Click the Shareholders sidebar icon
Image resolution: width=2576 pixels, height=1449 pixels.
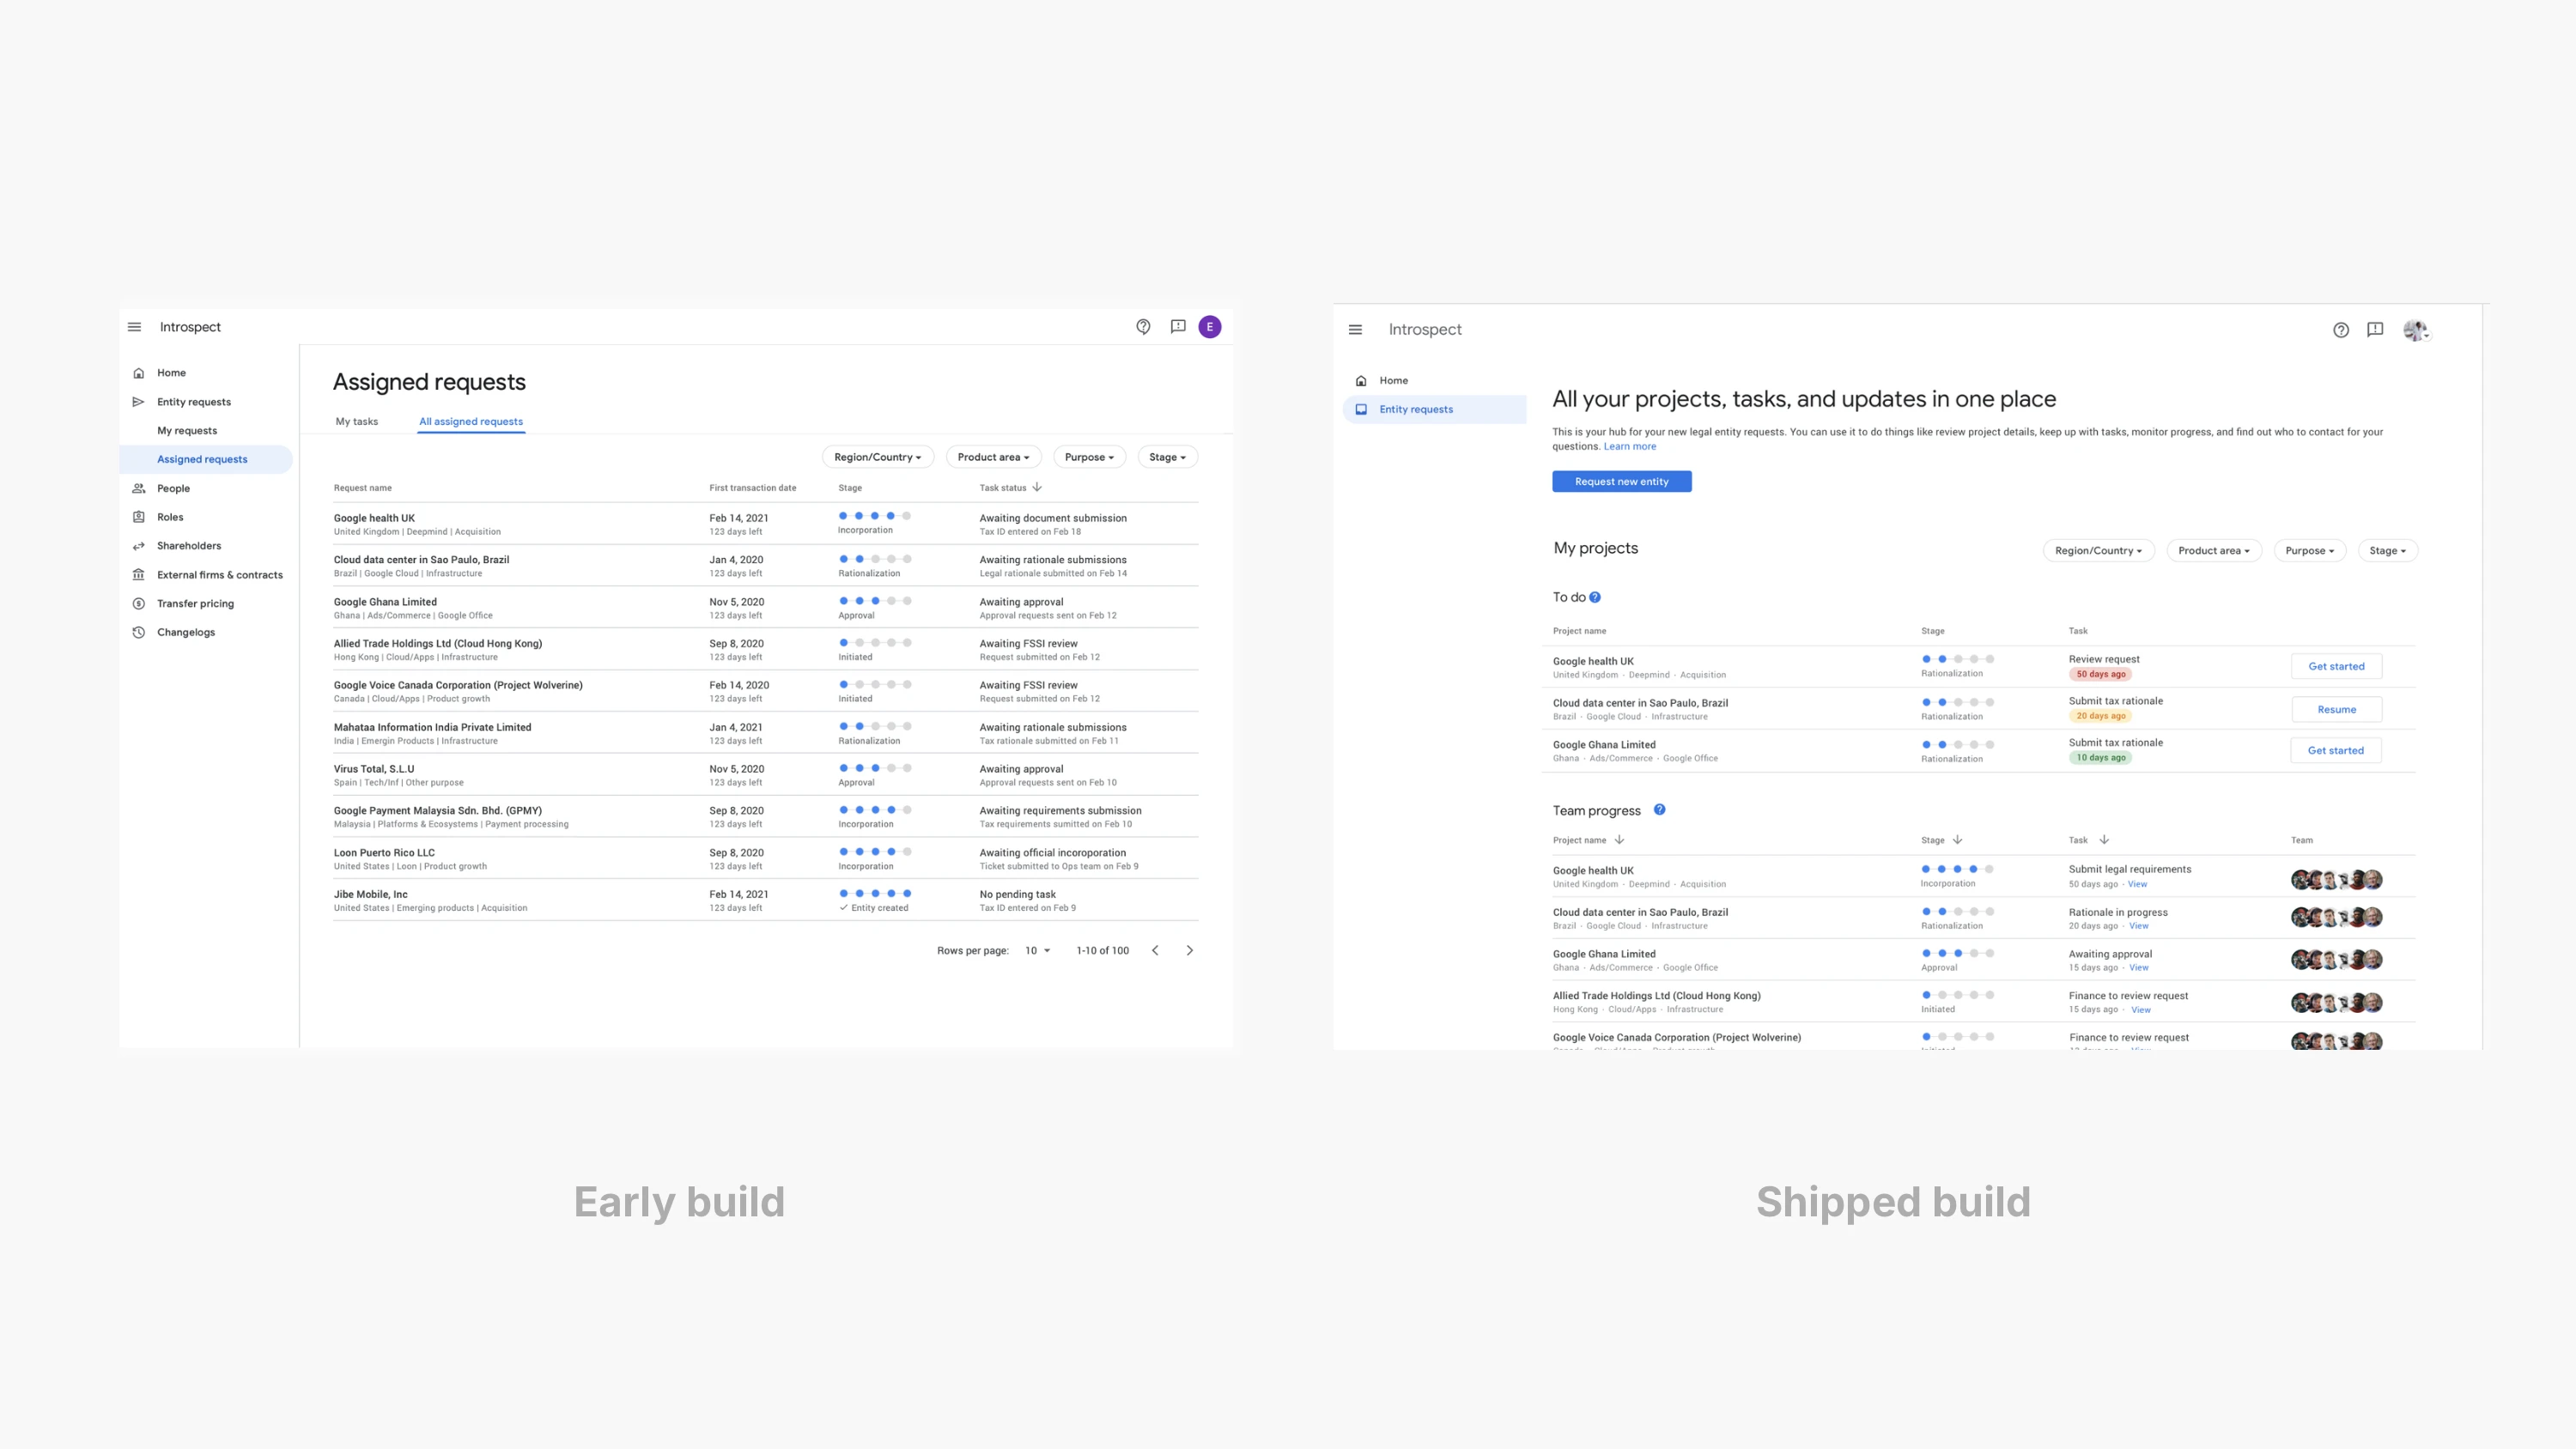click(139, 546)
